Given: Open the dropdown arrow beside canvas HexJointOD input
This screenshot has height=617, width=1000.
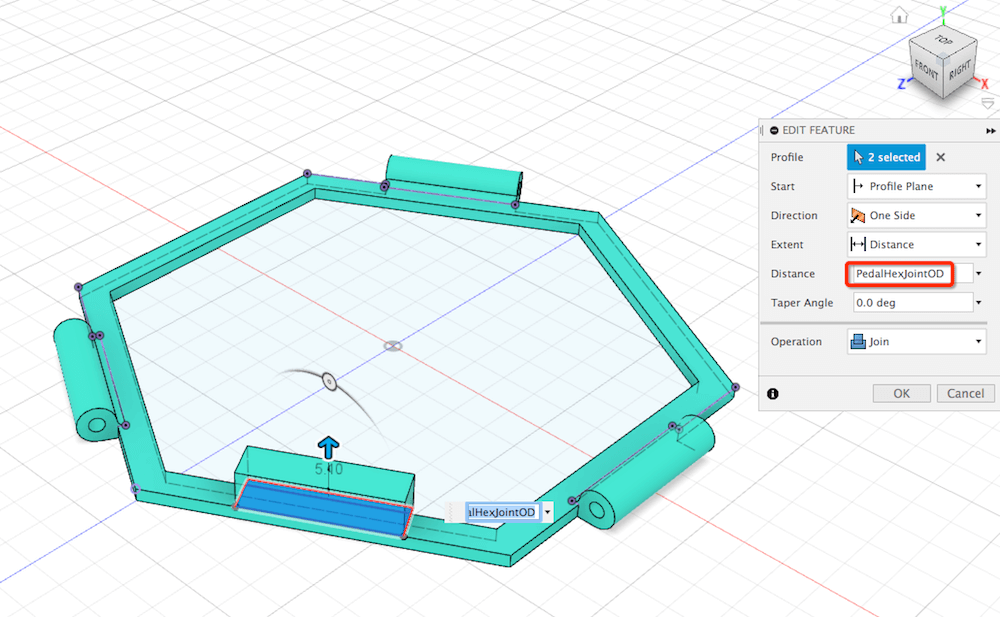Looking at the screenshot, I should point(548,512).
